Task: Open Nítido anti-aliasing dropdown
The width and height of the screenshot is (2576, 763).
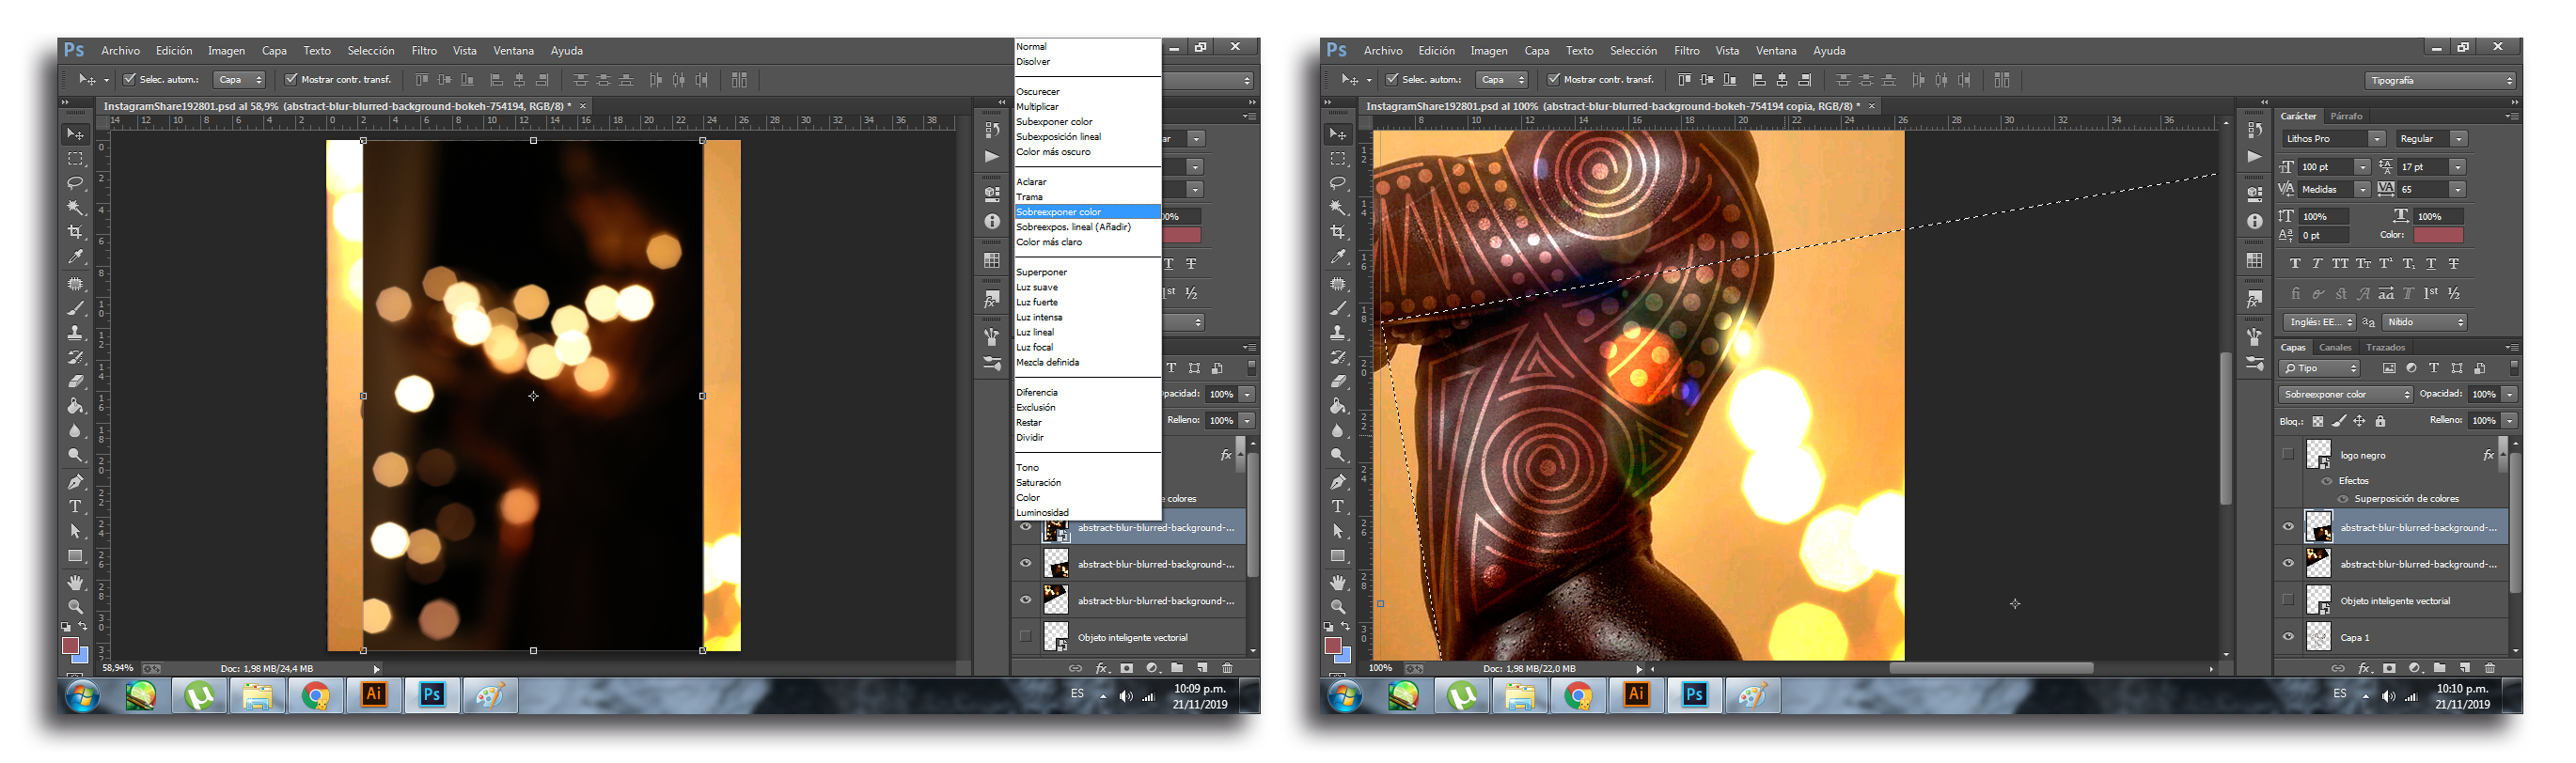Action: click(2425, 322)
